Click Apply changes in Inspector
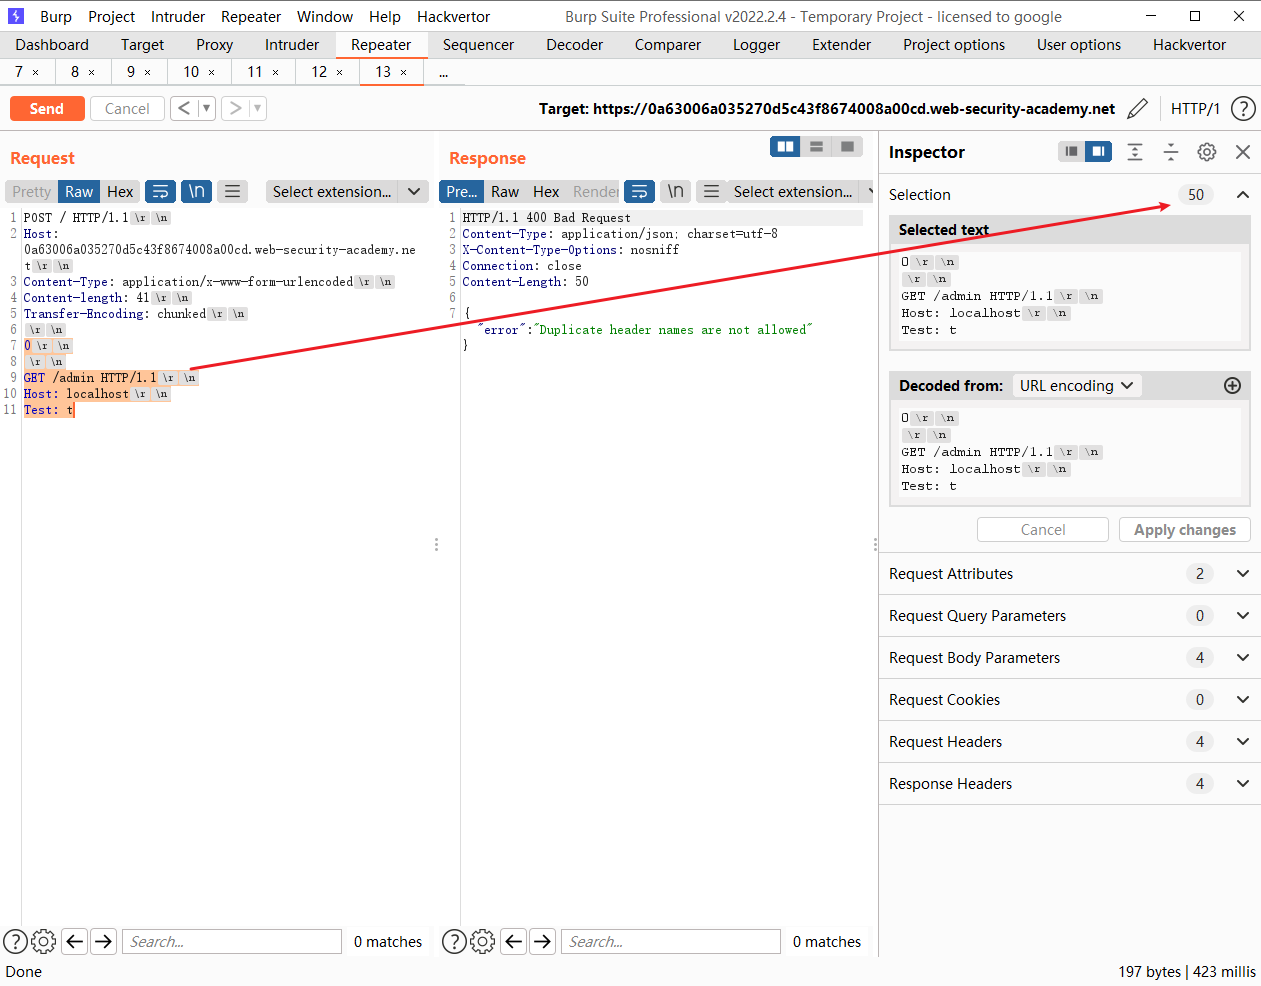This screenshot has height=986, width=1261. 1185,530
